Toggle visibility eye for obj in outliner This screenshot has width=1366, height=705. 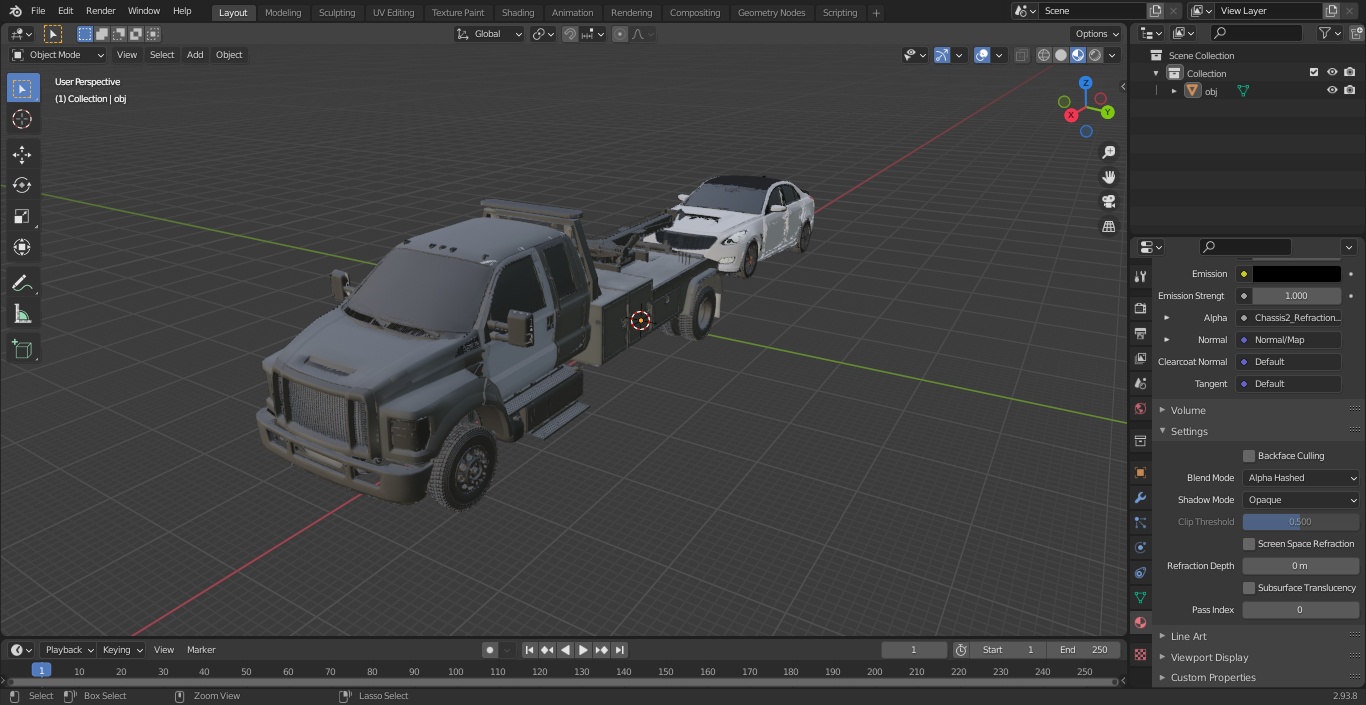click(x=1332, y=91)
